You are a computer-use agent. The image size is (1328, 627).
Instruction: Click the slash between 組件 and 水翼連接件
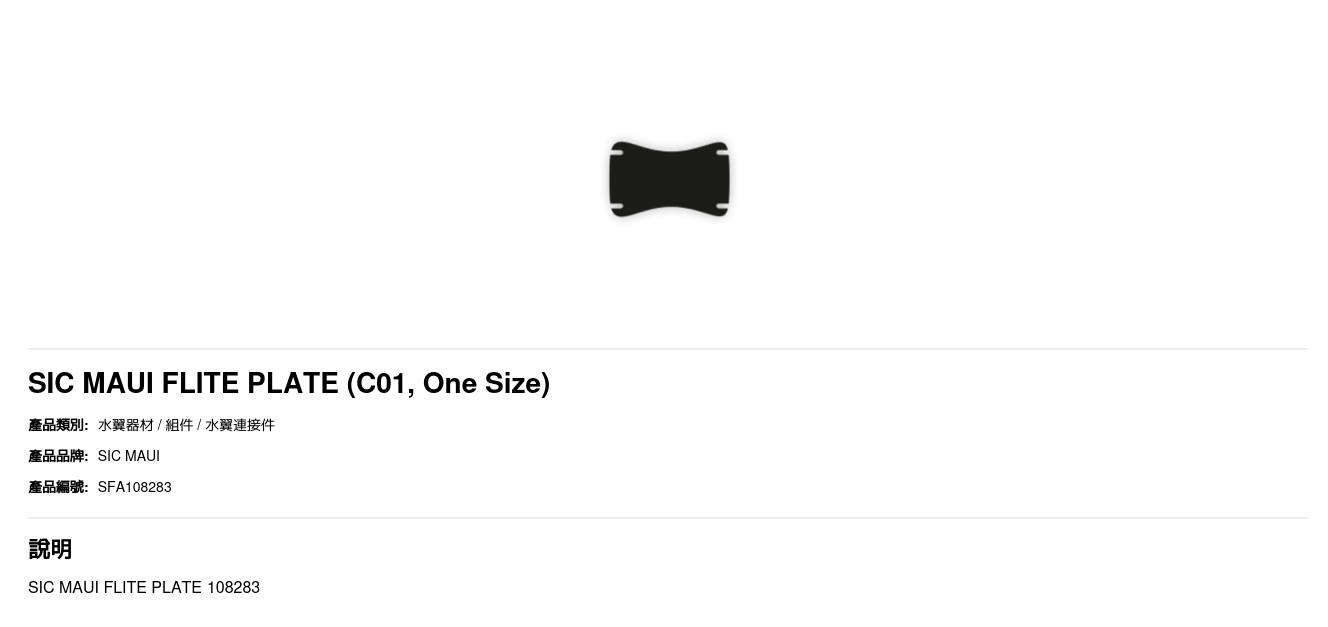[199, 425]
